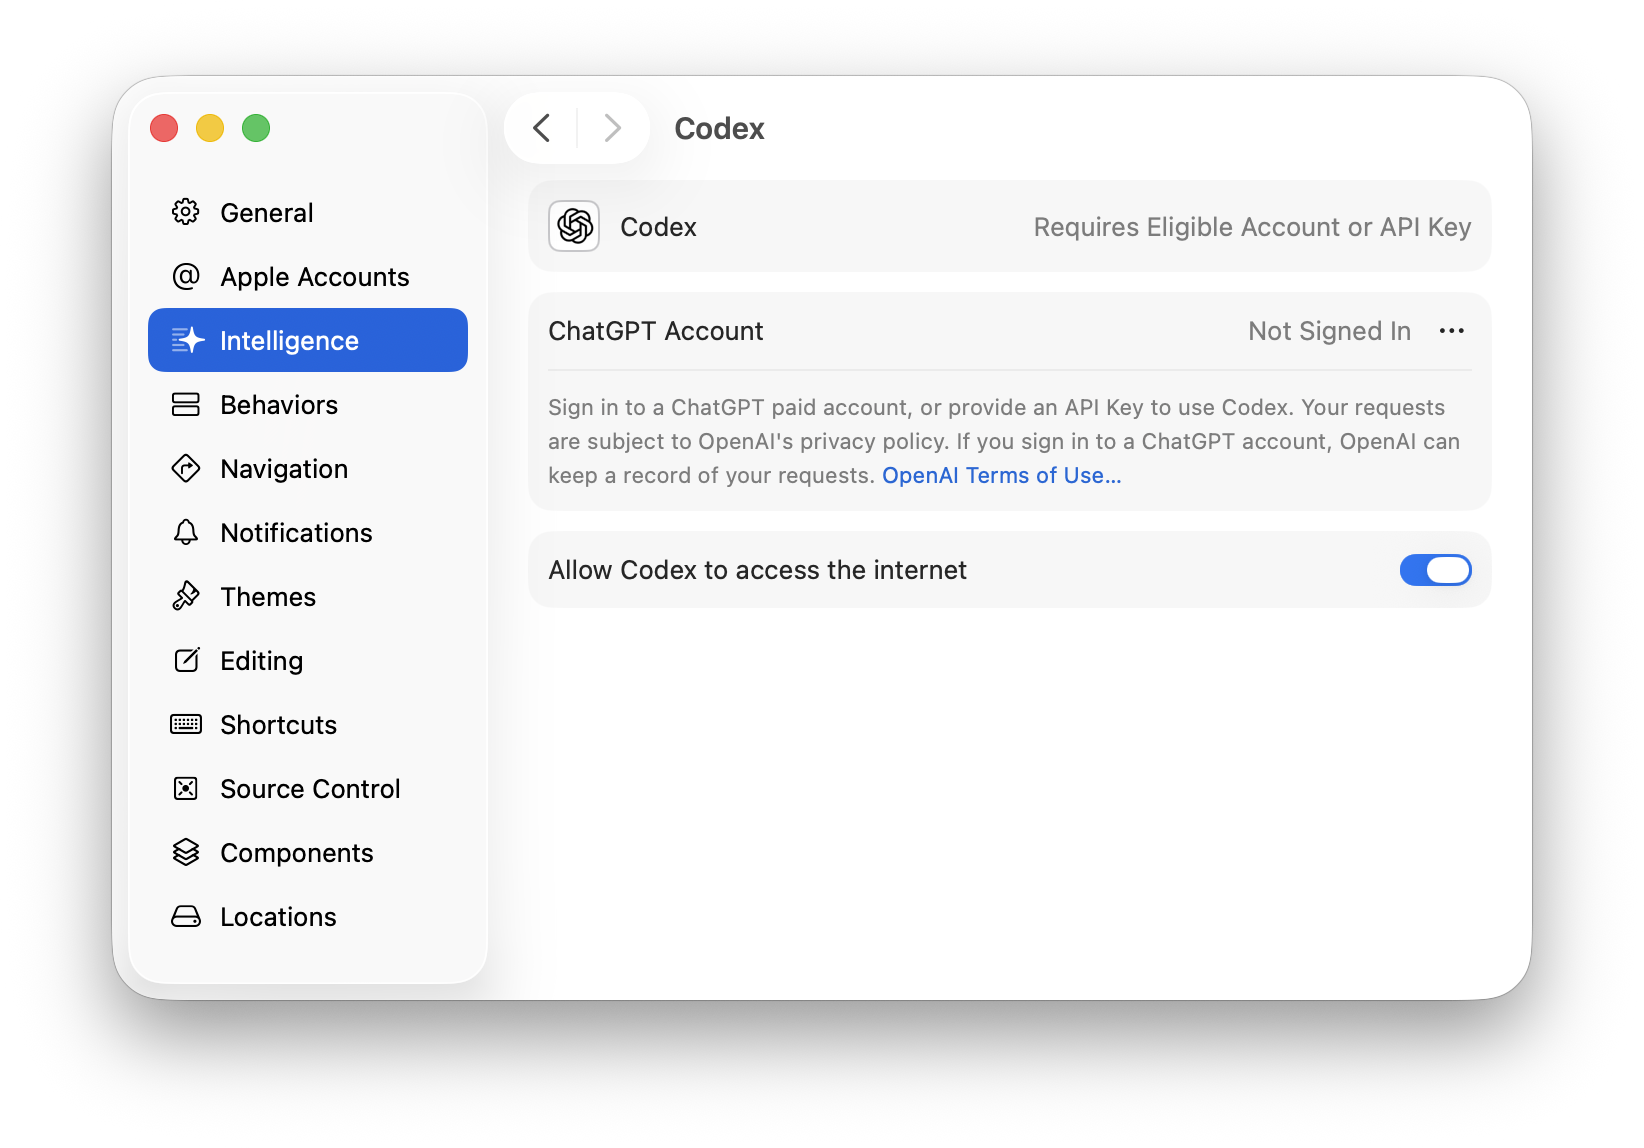Click the Shortcuts keyboard icon
Image resolution: width=1644 pixels, height=1148 pixels.
point(186,724)
